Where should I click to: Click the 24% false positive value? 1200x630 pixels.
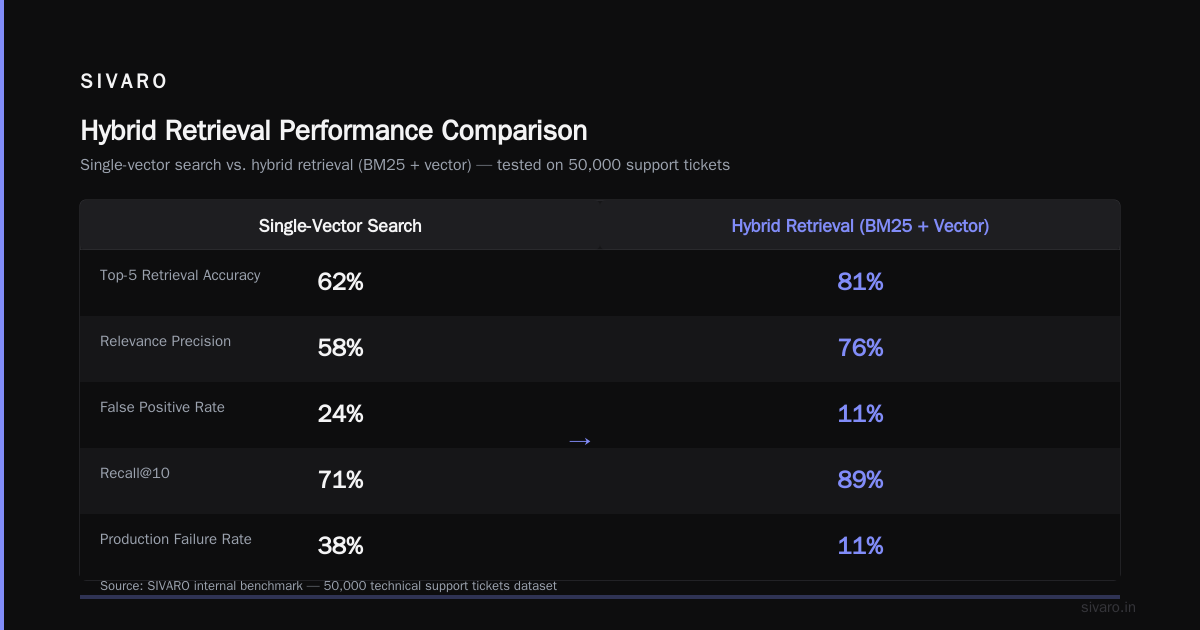tap(340, 414)
